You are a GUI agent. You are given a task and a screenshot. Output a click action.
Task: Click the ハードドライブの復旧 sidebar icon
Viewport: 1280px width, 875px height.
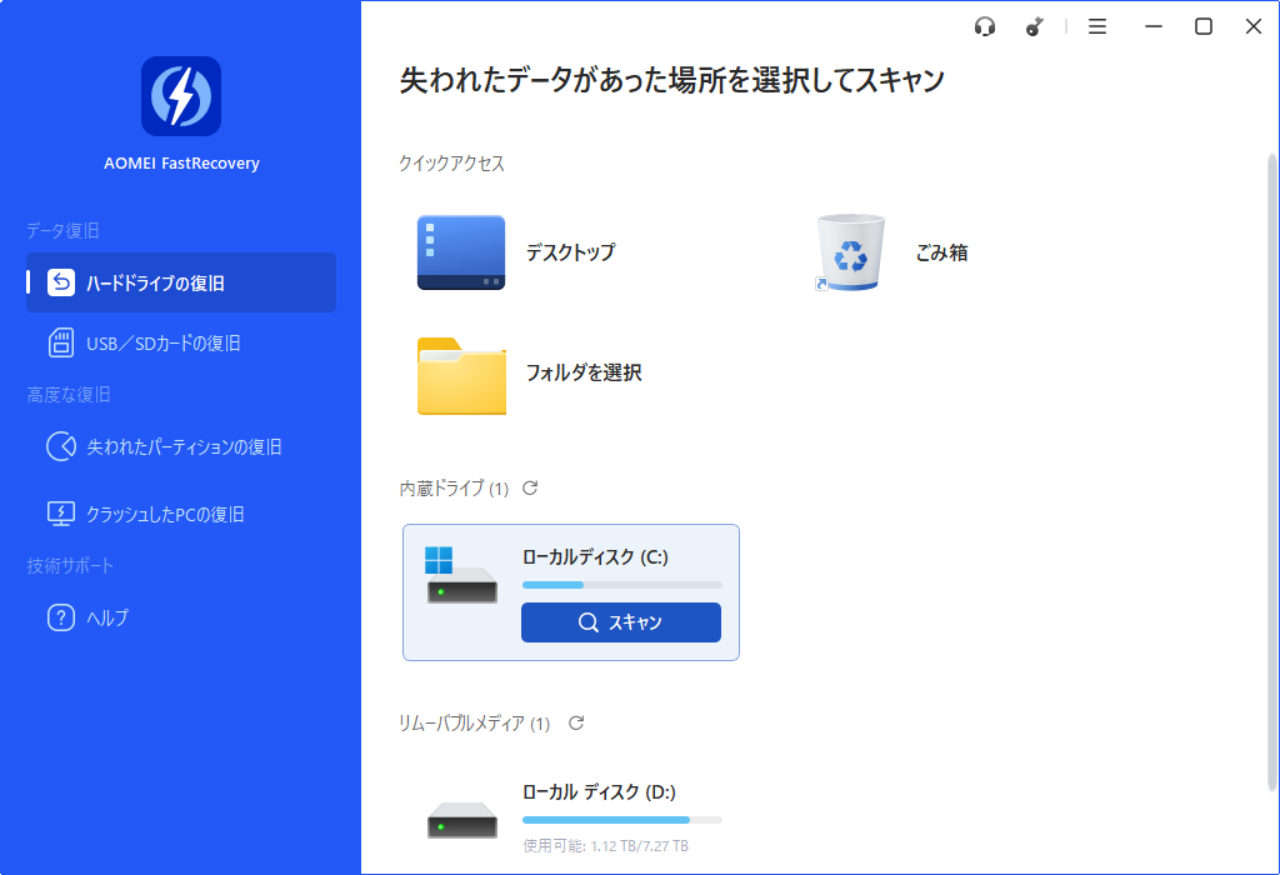(x=61, y=283)
